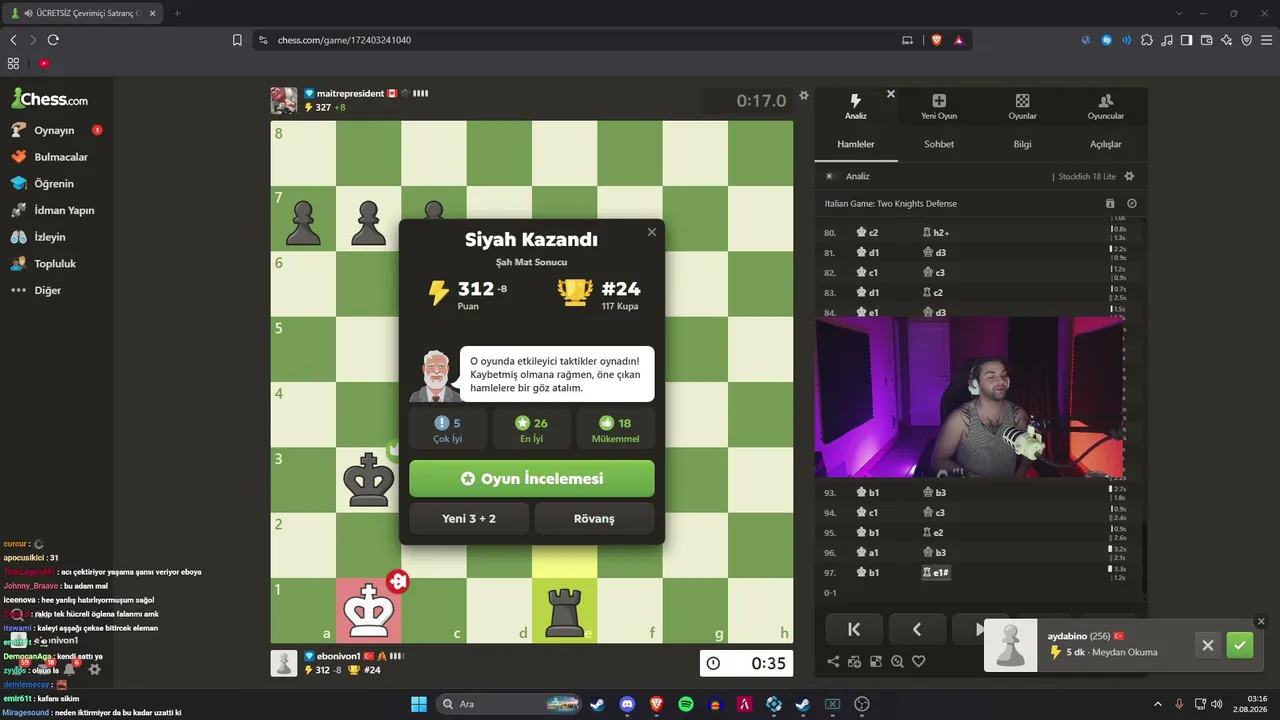Close the Siyah Kazandı dialog
Image resolution: width=1280 pixels, height=720 pixels.
click(652, 232)
